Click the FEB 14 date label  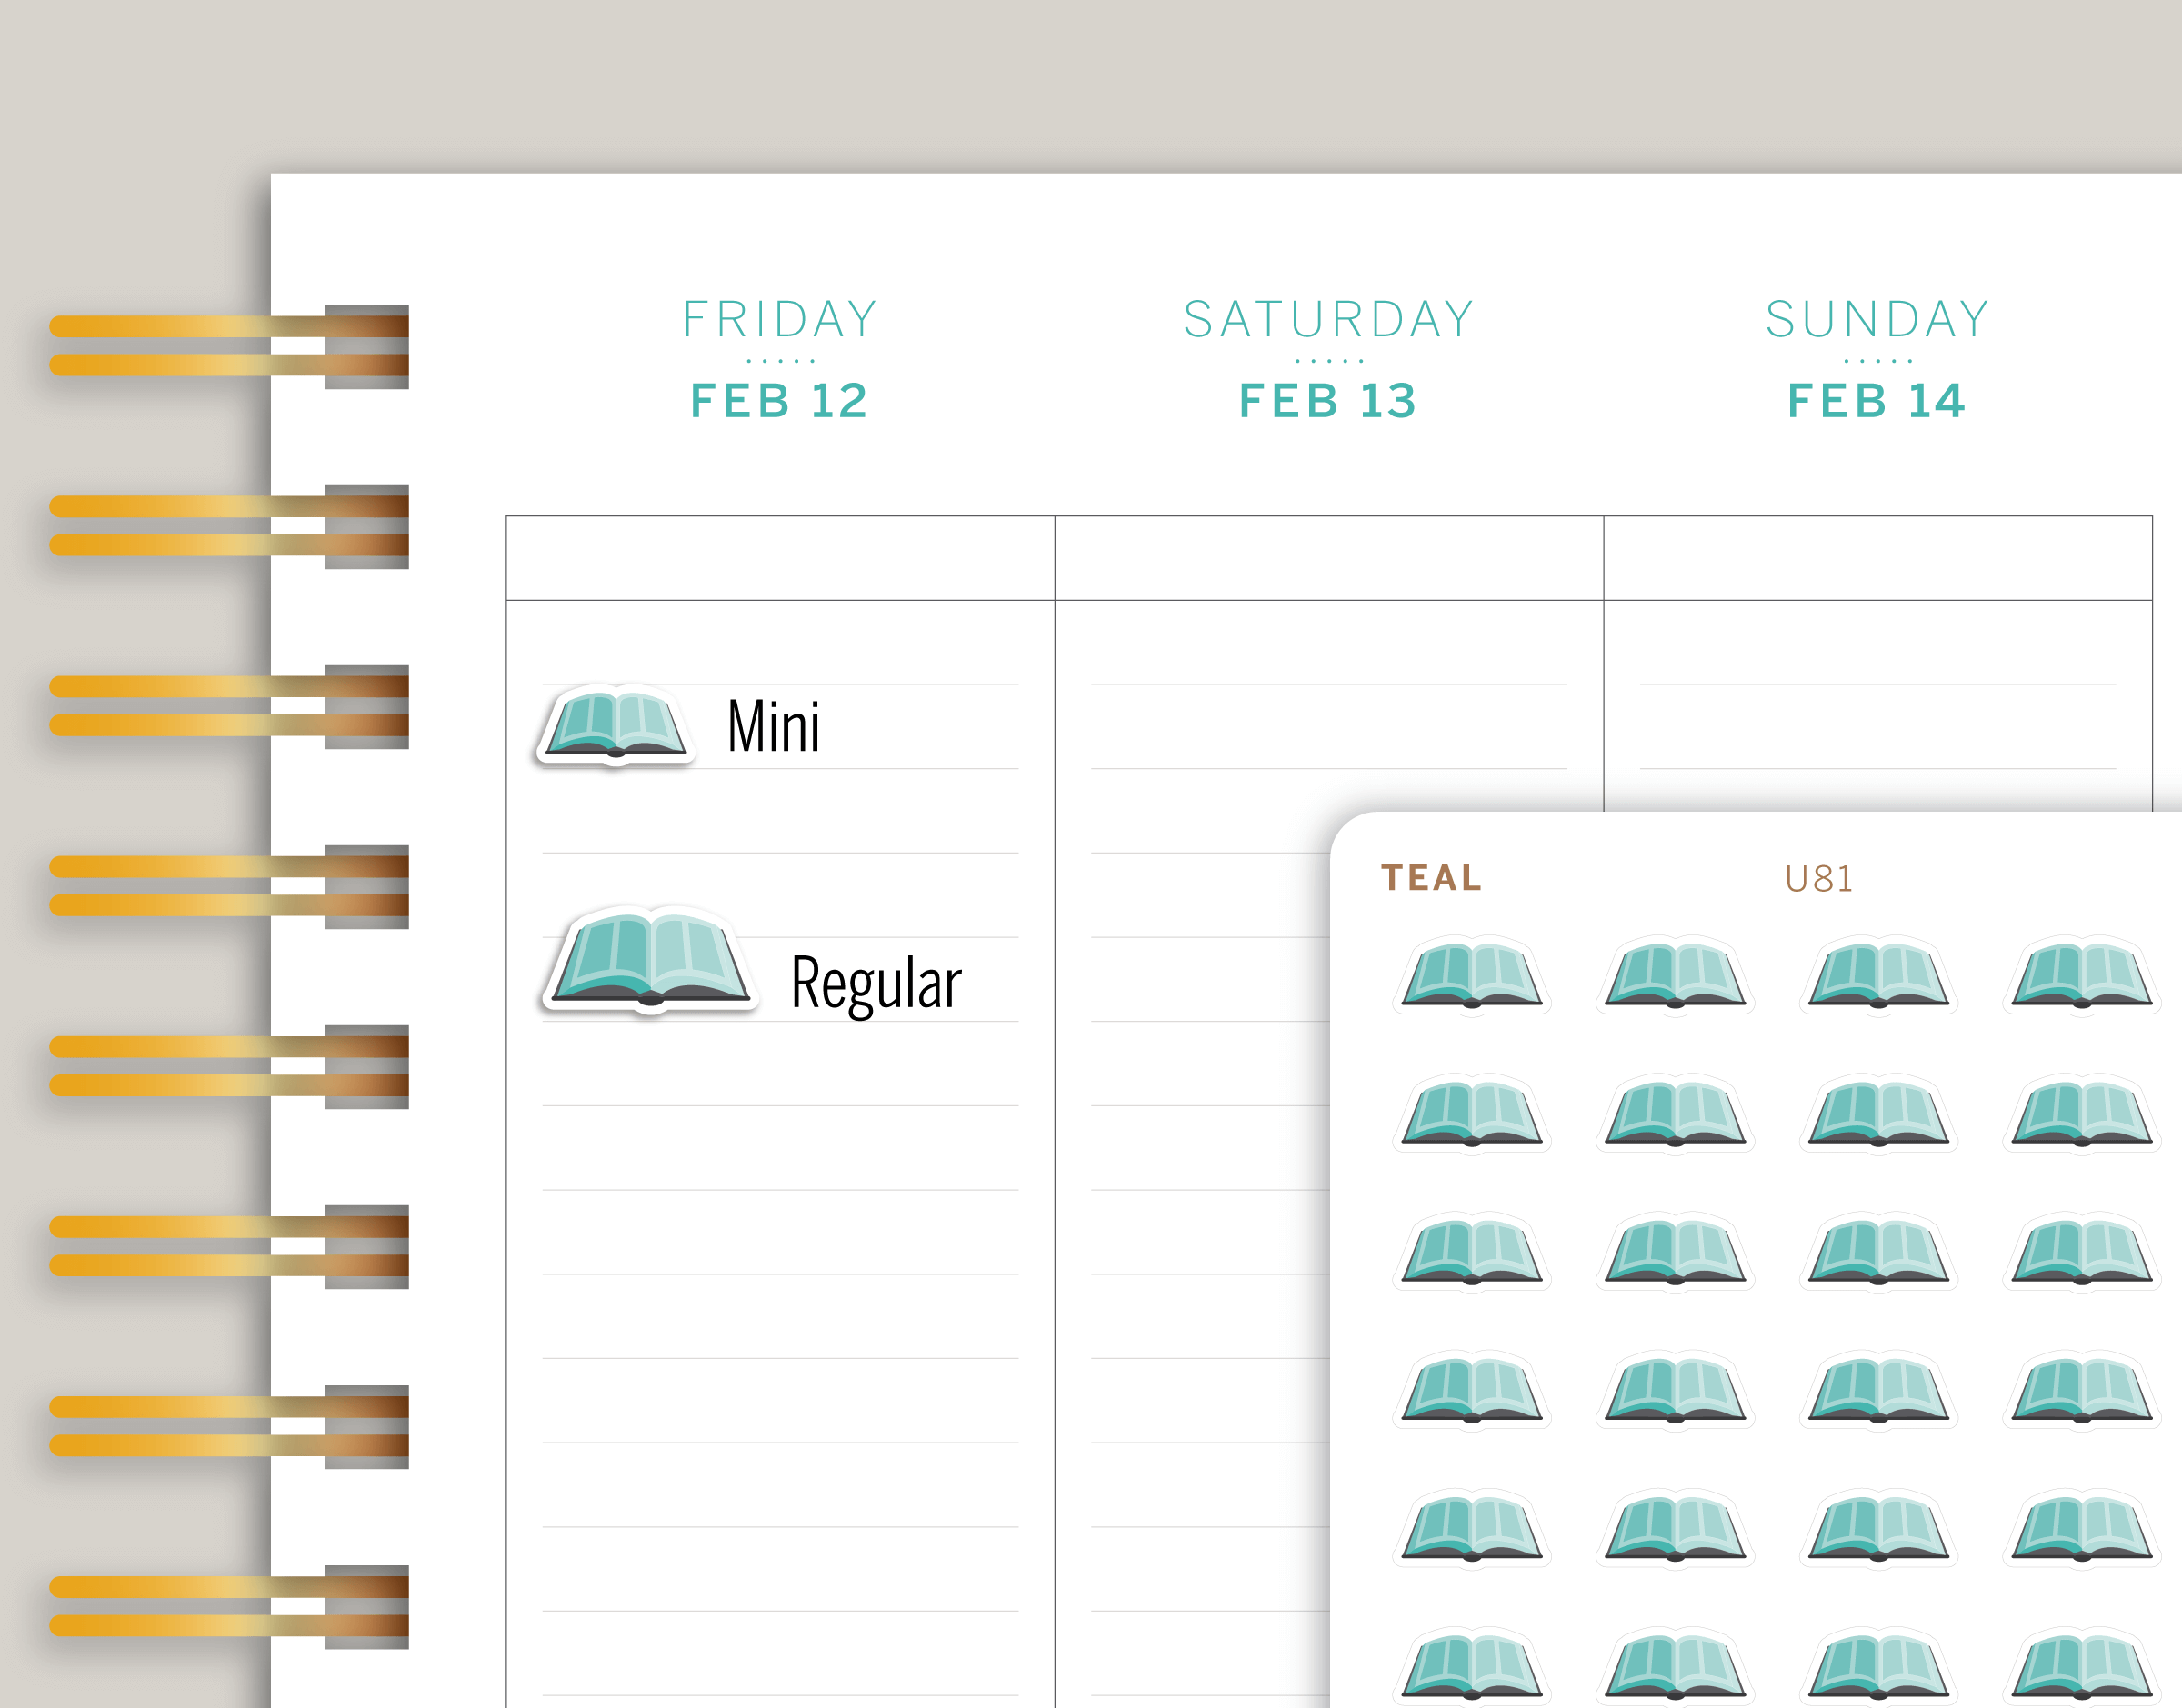click(1877, 401)
